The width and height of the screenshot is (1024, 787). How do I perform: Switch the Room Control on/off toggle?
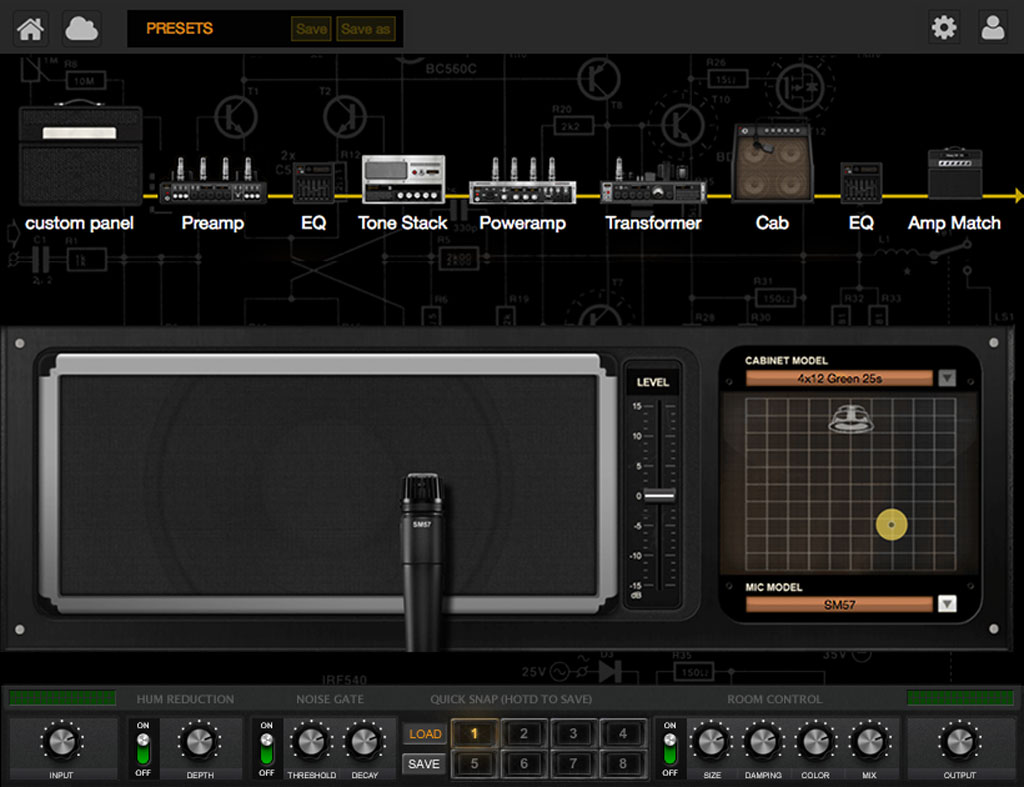[670, 746]
